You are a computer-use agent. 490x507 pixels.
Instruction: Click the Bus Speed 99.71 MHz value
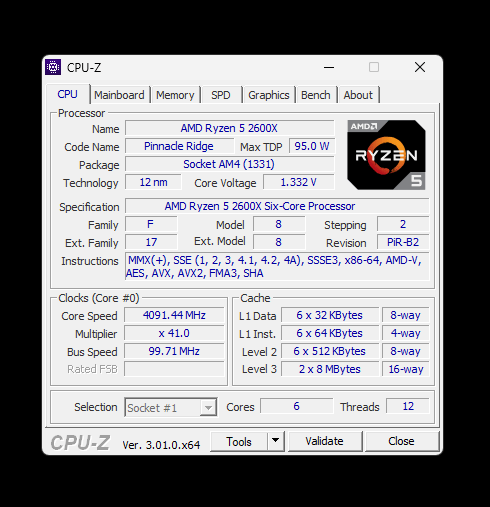pyautogui.click(x=174, y=351)
